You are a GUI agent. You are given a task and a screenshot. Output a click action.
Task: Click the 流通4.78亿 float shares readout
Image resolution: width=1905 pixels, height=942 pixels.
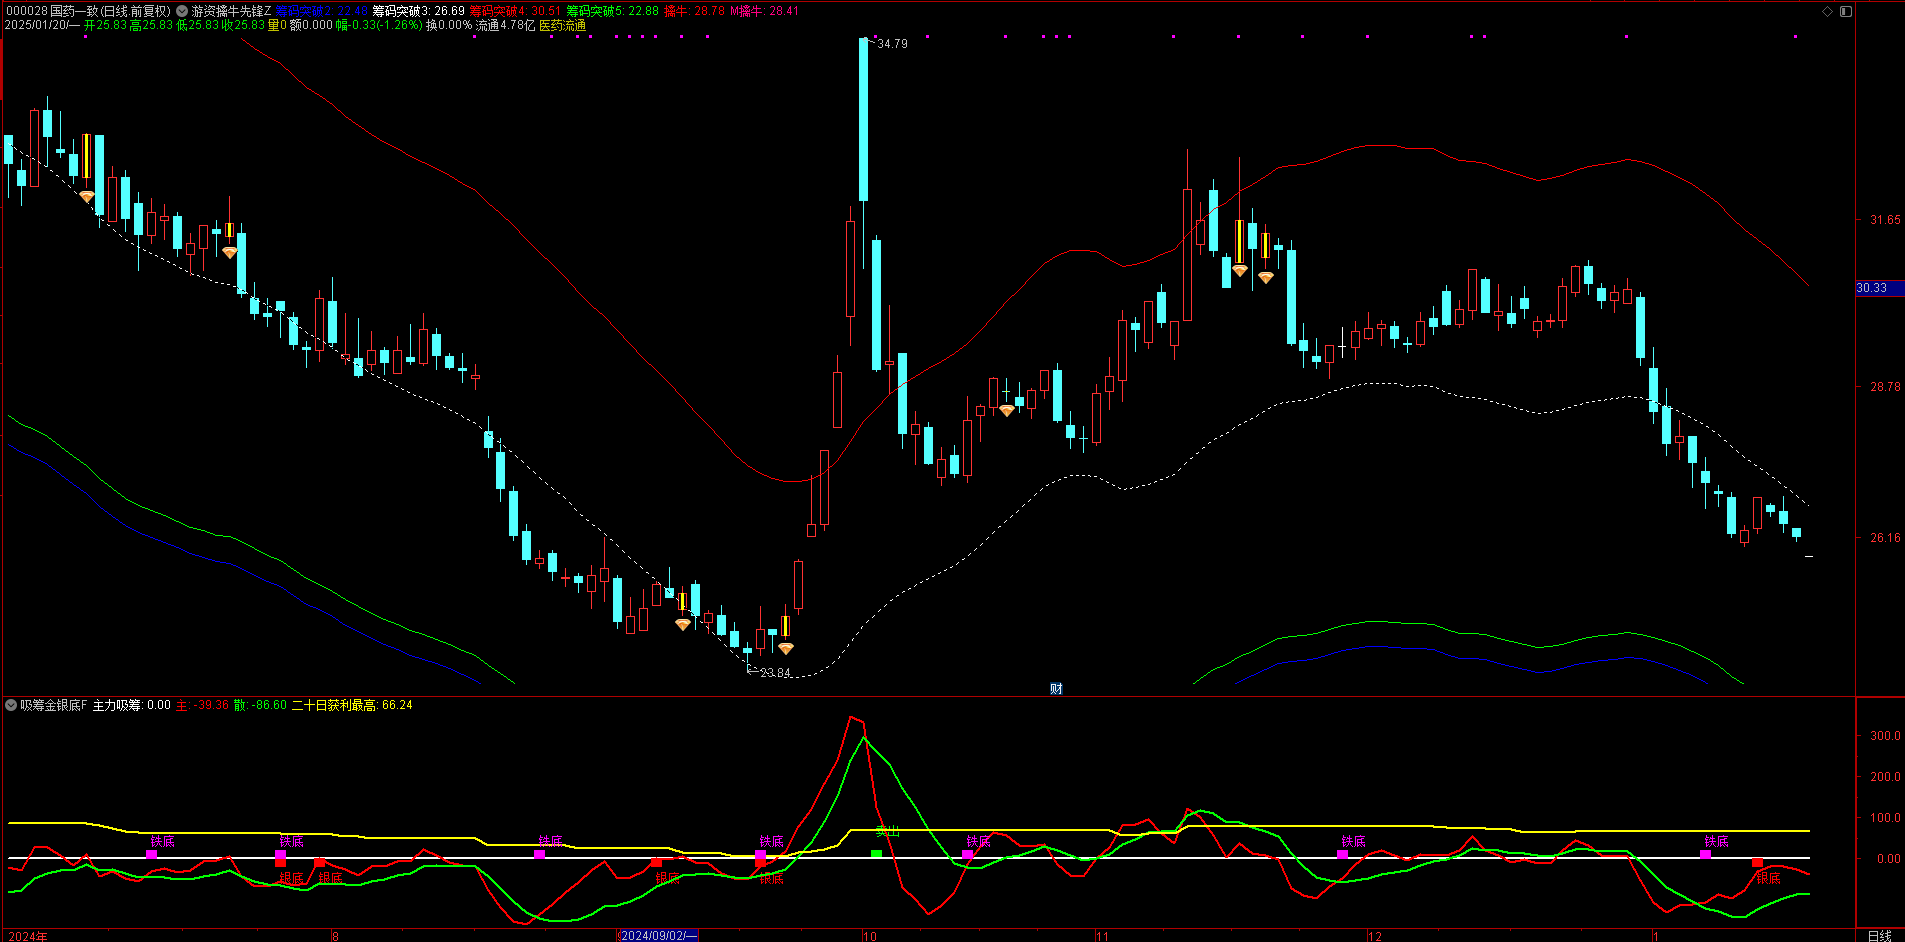(506, 25)
